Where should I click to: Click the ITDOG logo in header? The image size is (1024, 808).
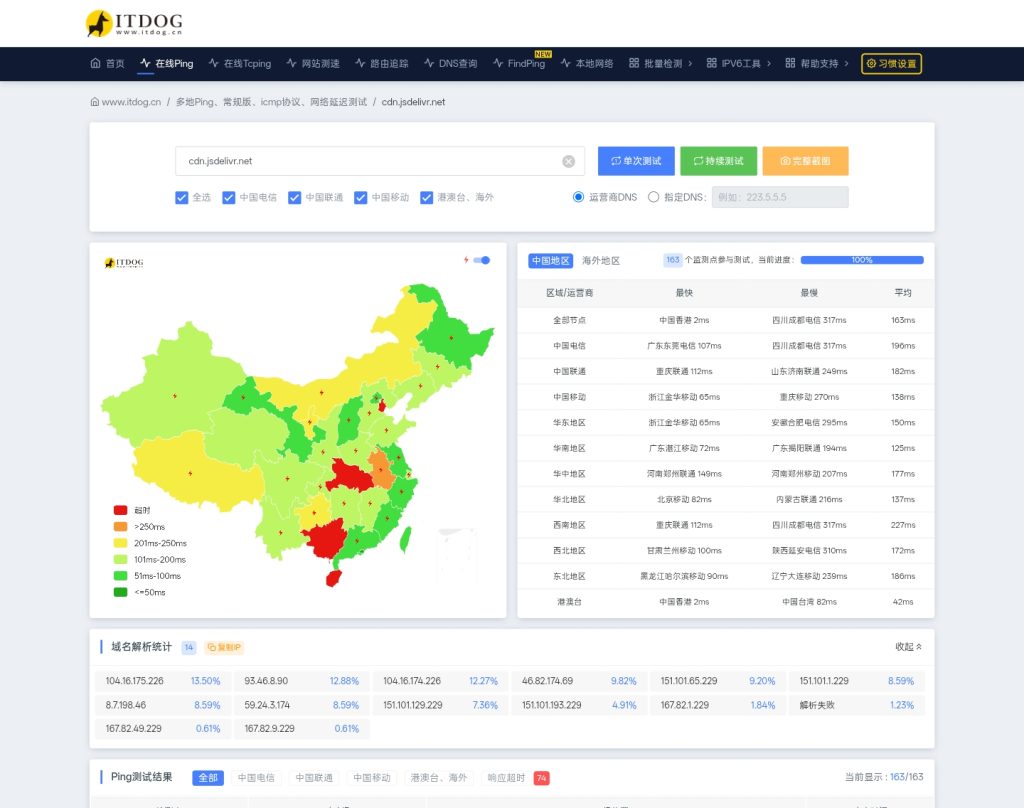tap(133, 23)
